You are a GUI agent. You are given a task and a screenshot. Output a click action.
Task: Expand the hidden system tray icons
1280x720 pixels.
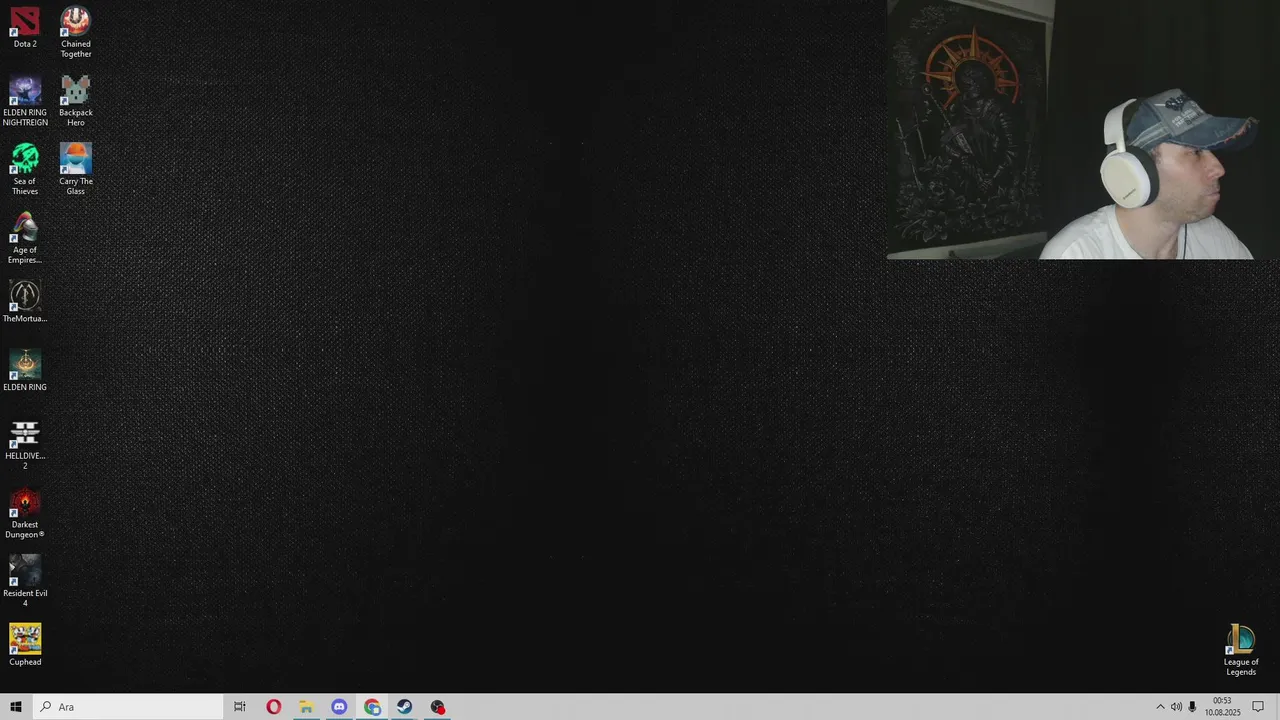coord(1160,707)
